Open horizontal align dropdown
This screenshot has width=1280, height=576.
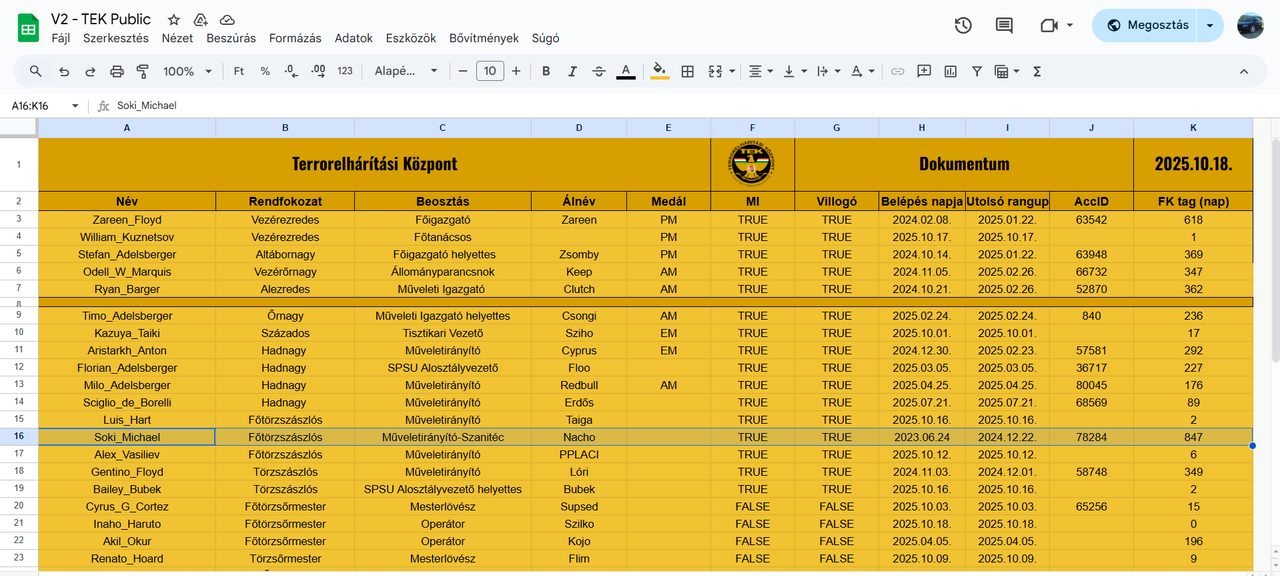(761, 71)
